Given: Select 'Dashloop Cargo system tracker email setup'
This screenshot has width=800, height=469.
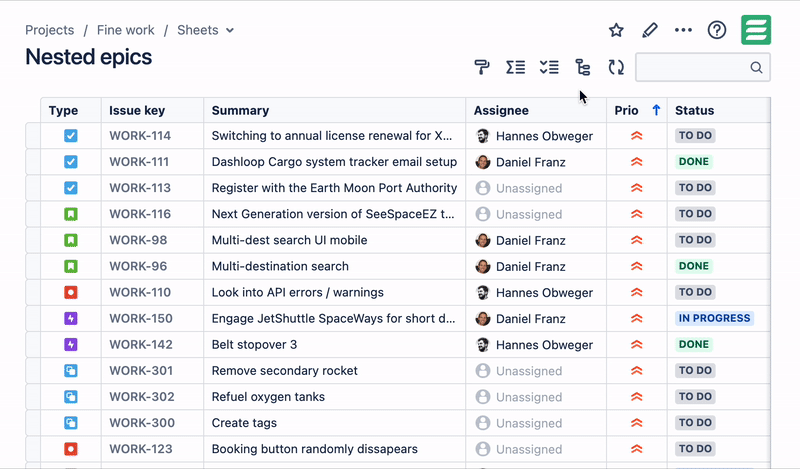Looking at the screenshot, I should click(x=334, y=162).
